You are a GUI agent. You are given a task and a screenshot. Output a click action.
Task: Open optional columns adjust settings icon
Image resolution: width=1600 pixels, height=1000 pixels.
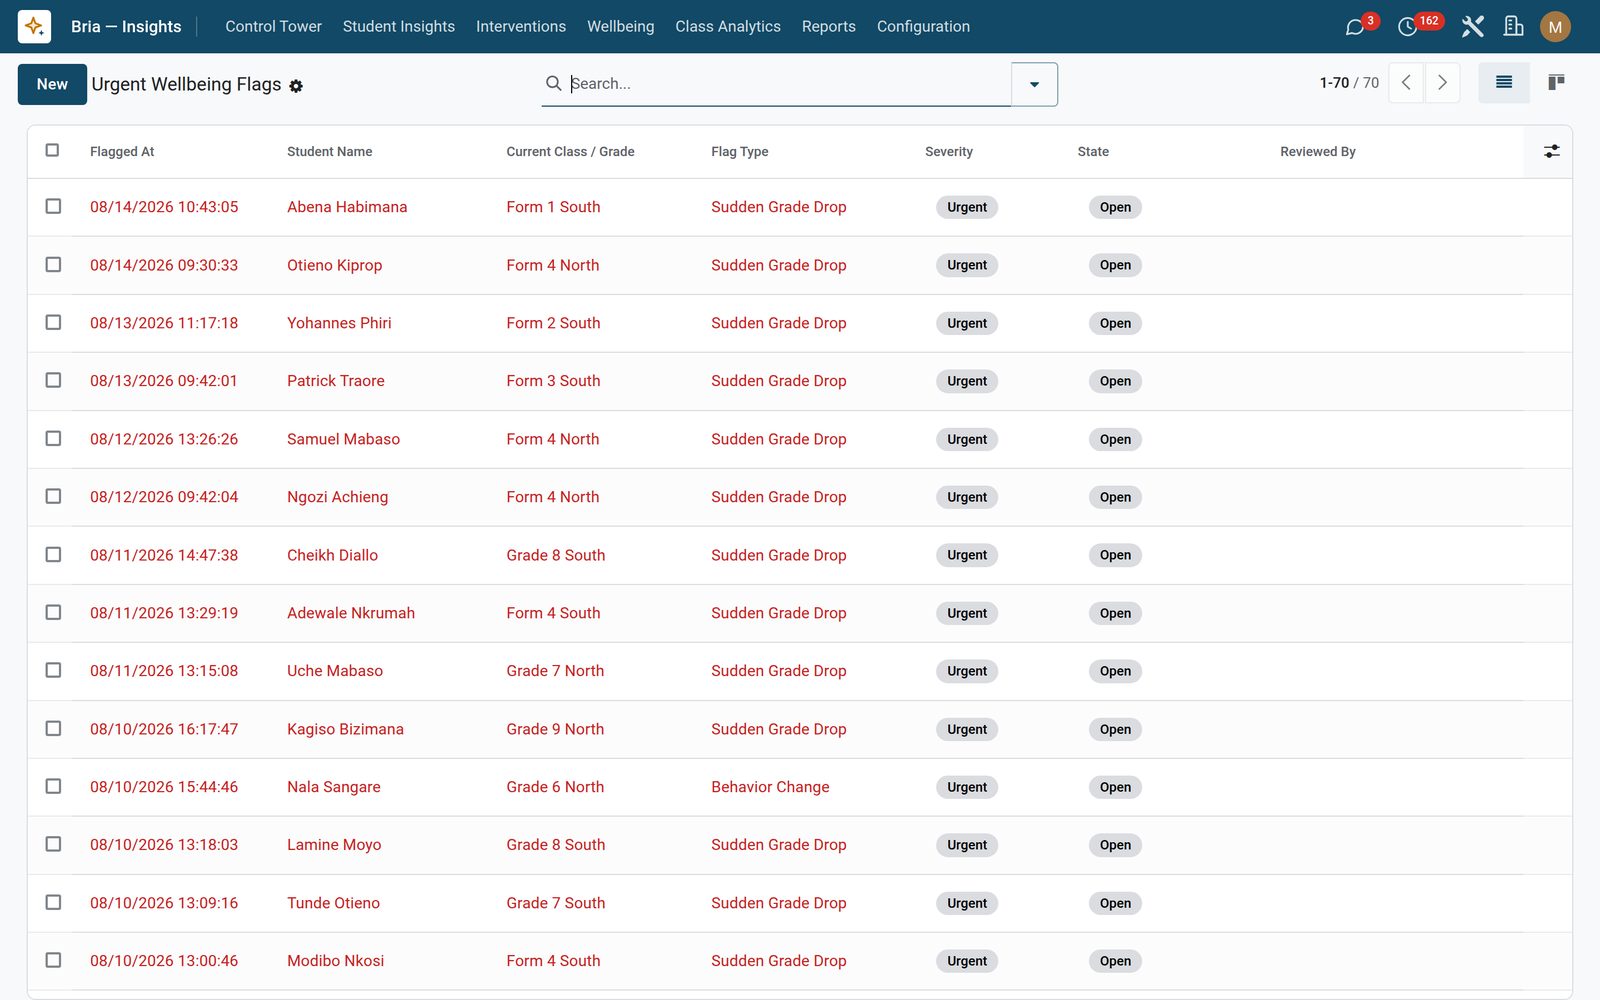coord(1551,151)
